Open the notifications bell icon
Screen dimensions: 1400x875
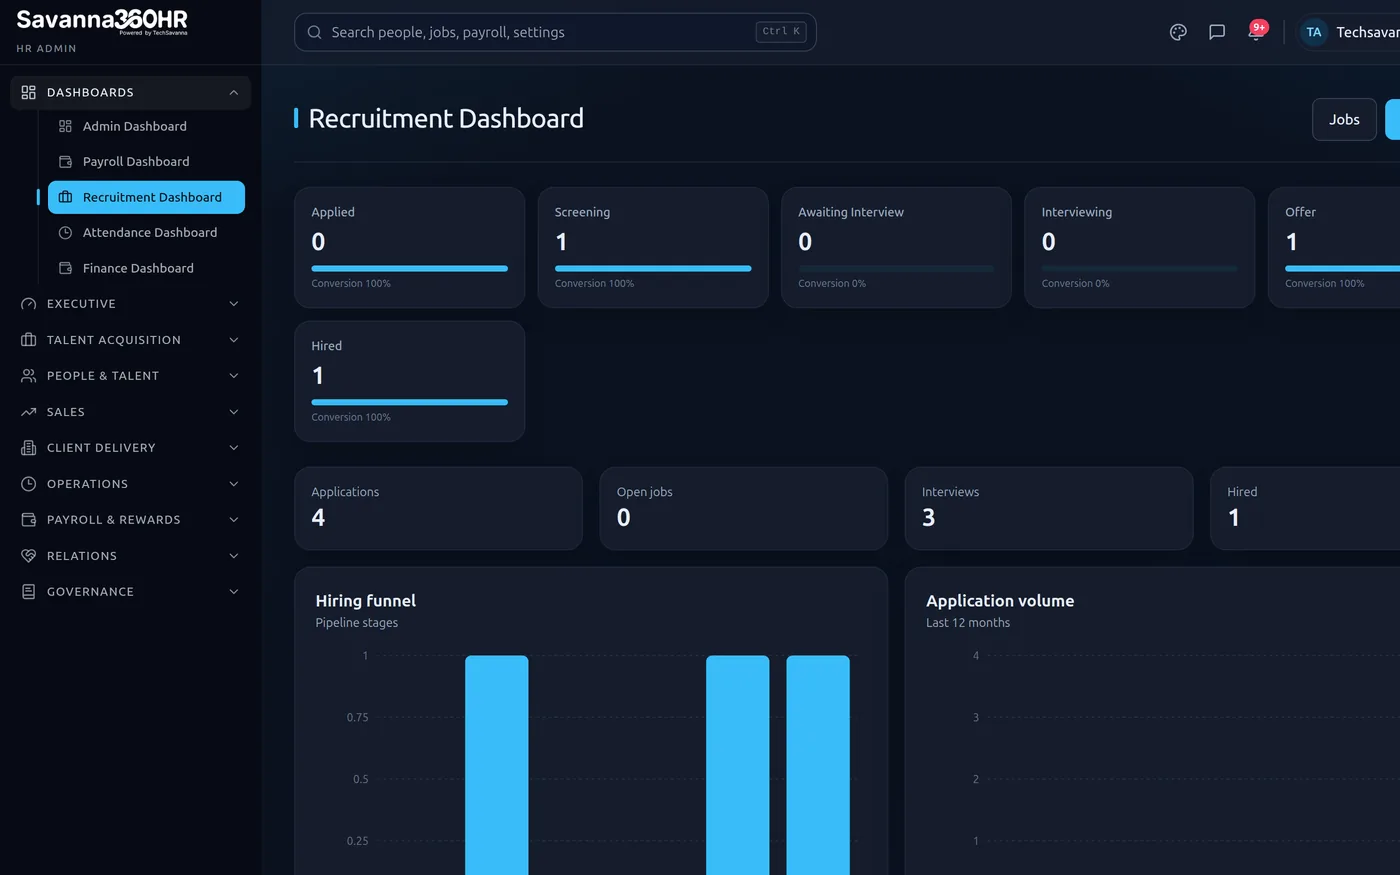click(x=1255, y=32)
